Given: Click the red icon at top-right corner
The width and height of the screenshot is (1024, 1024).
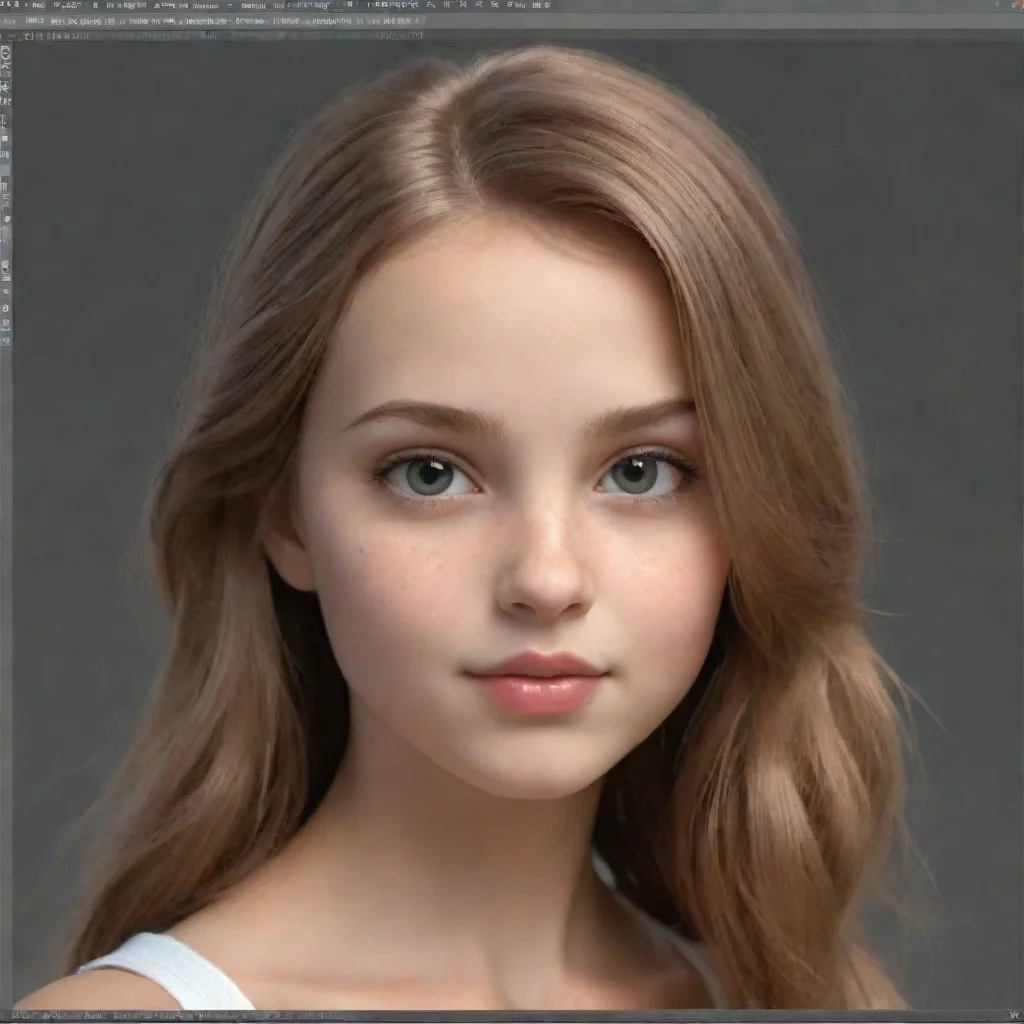Looking at the screenshot, I should pyautogui.click(x=1017, y=5).
